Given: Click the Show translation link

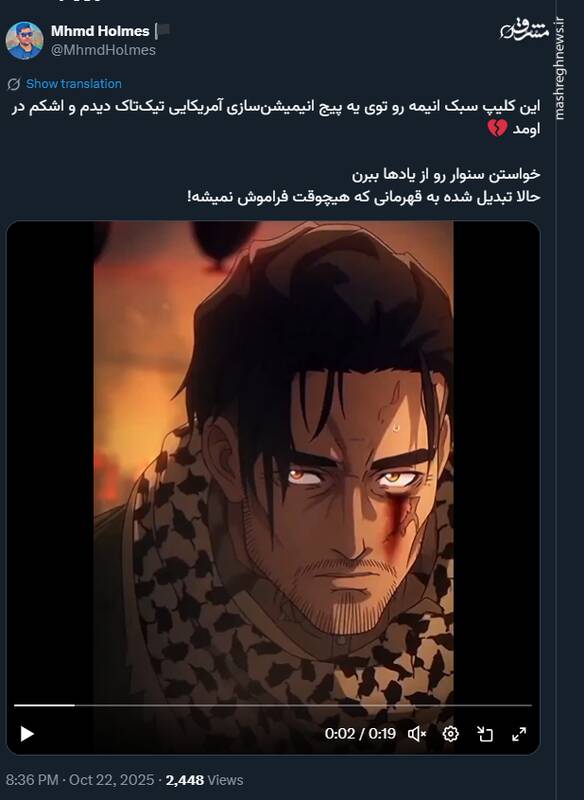Looking at the screenshot, I should coord(73,84).
